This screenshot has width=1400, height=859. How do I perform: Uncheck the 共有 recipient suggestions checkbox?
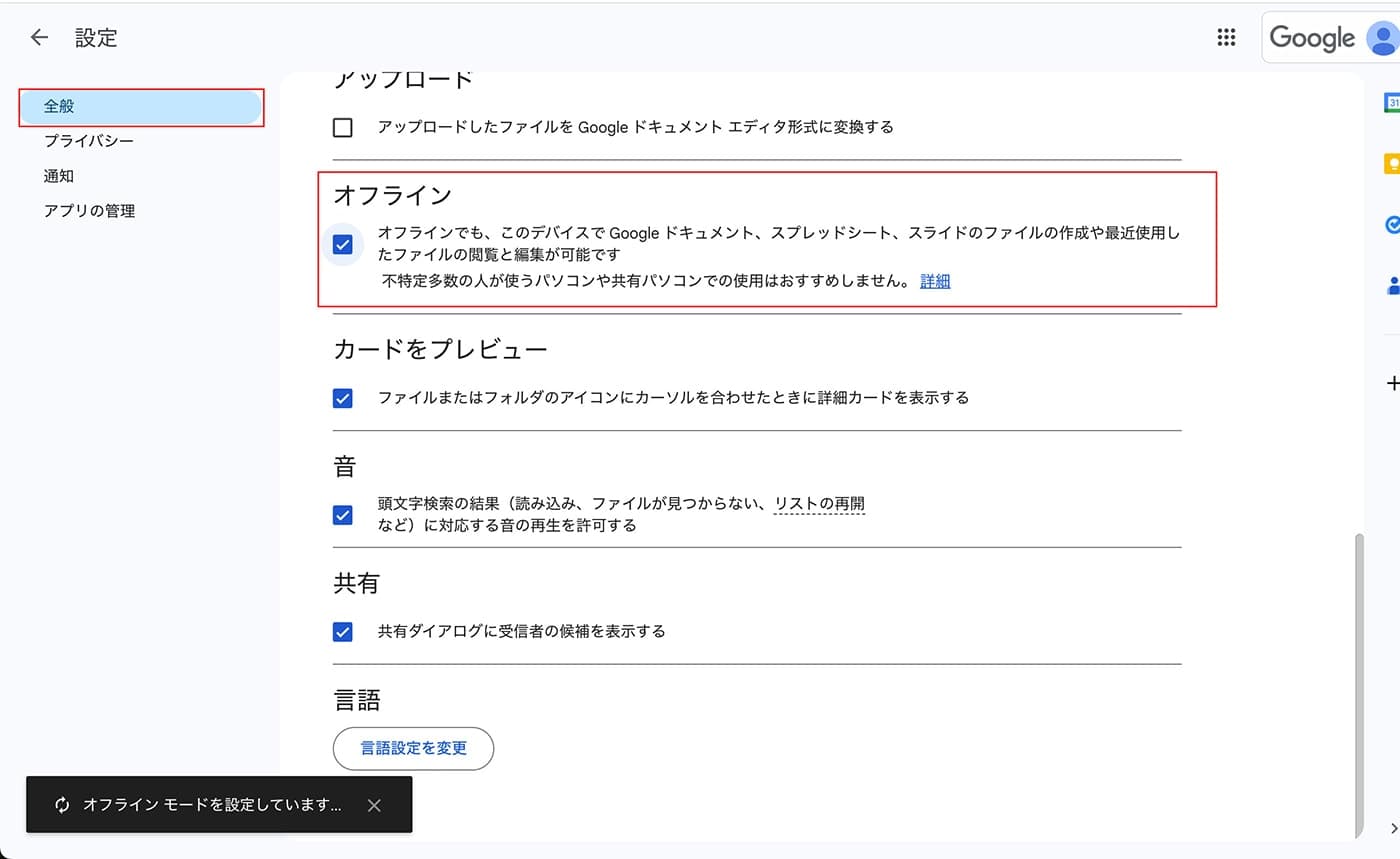343,632
